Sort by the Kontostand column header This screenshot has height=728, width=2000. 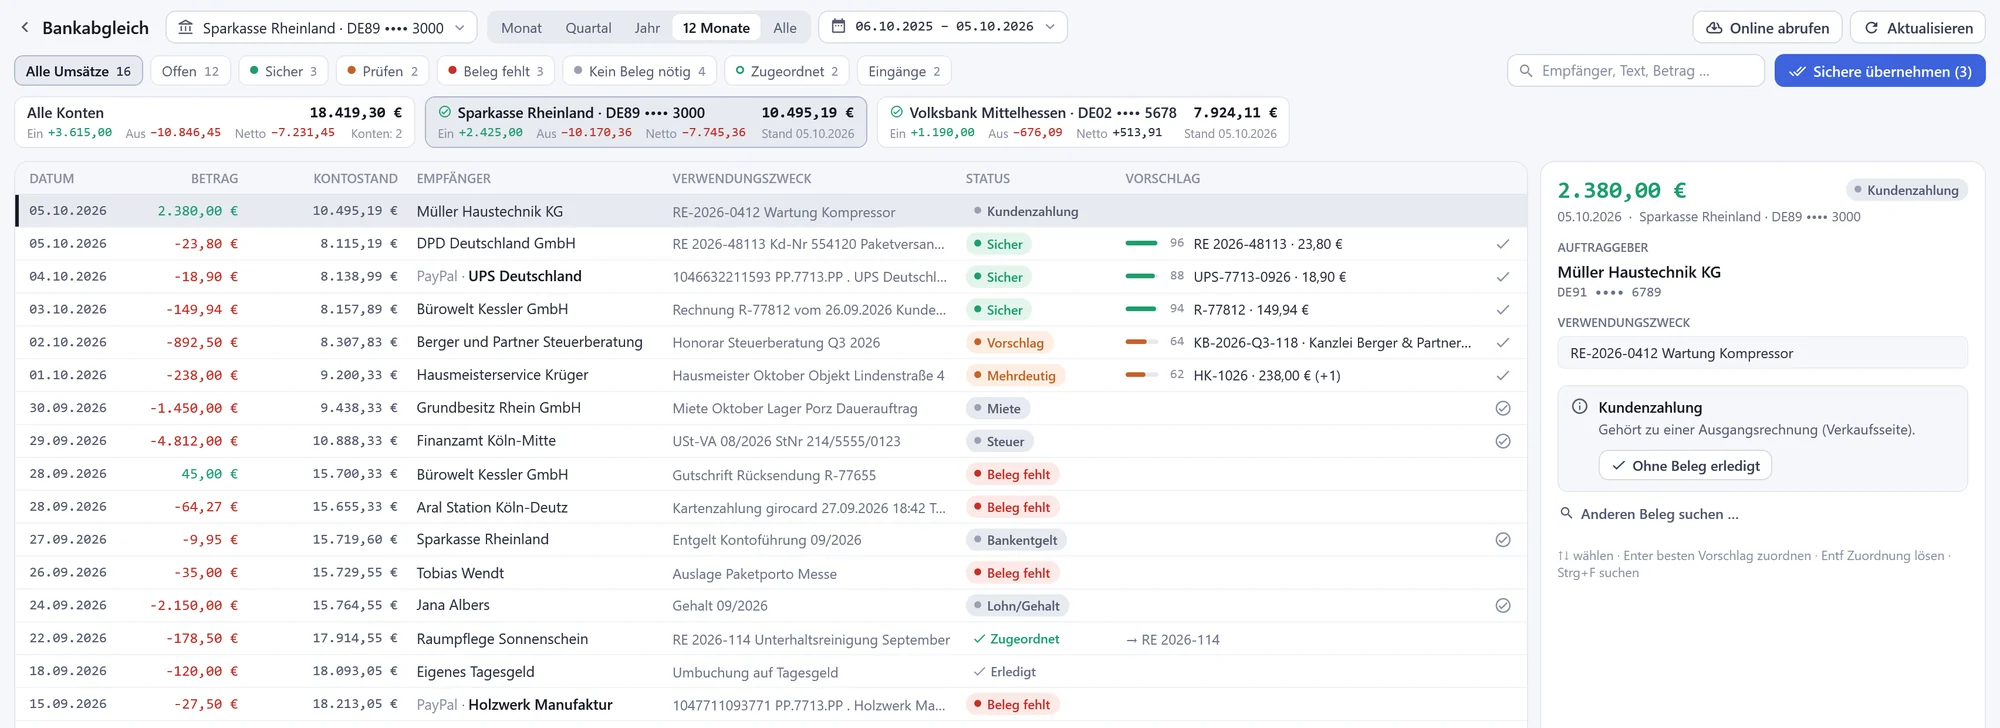pos(355,178)
